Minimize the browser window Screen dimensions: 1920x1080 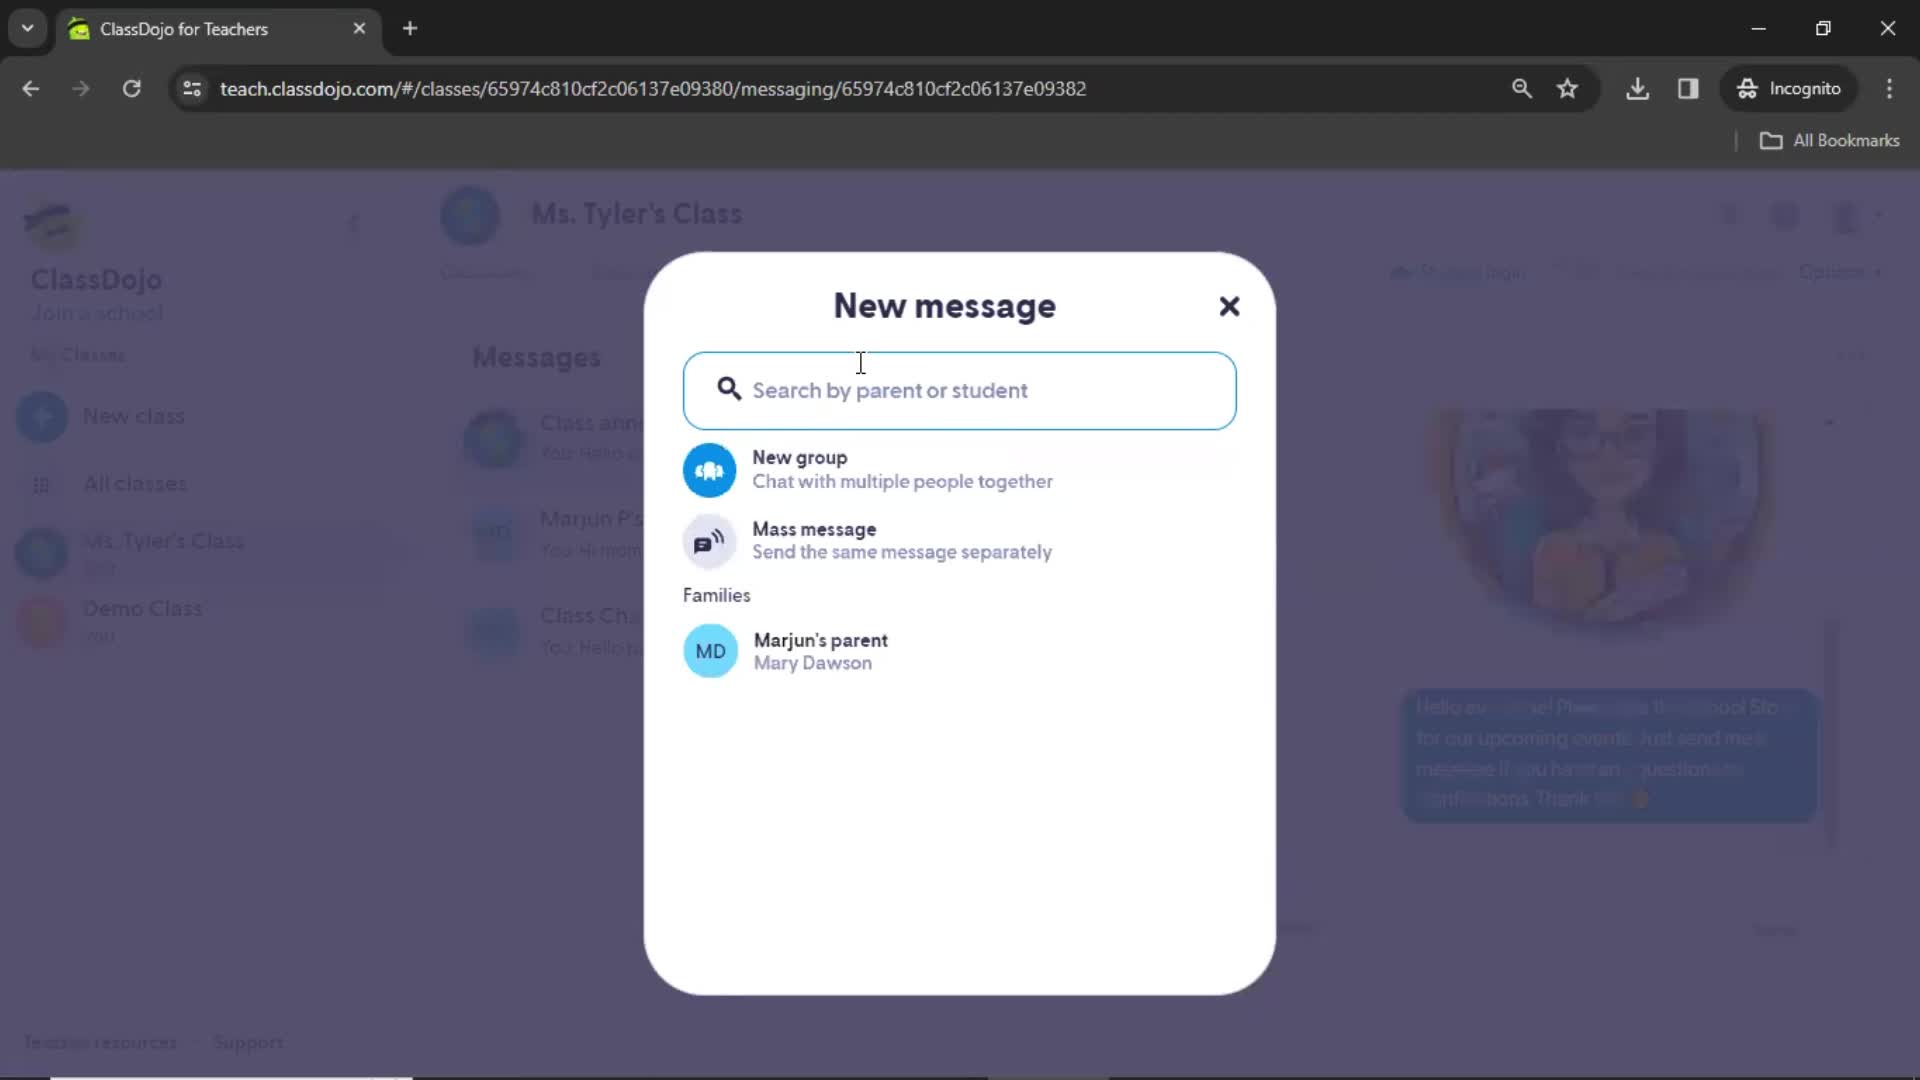click(x=1759, y=29)
